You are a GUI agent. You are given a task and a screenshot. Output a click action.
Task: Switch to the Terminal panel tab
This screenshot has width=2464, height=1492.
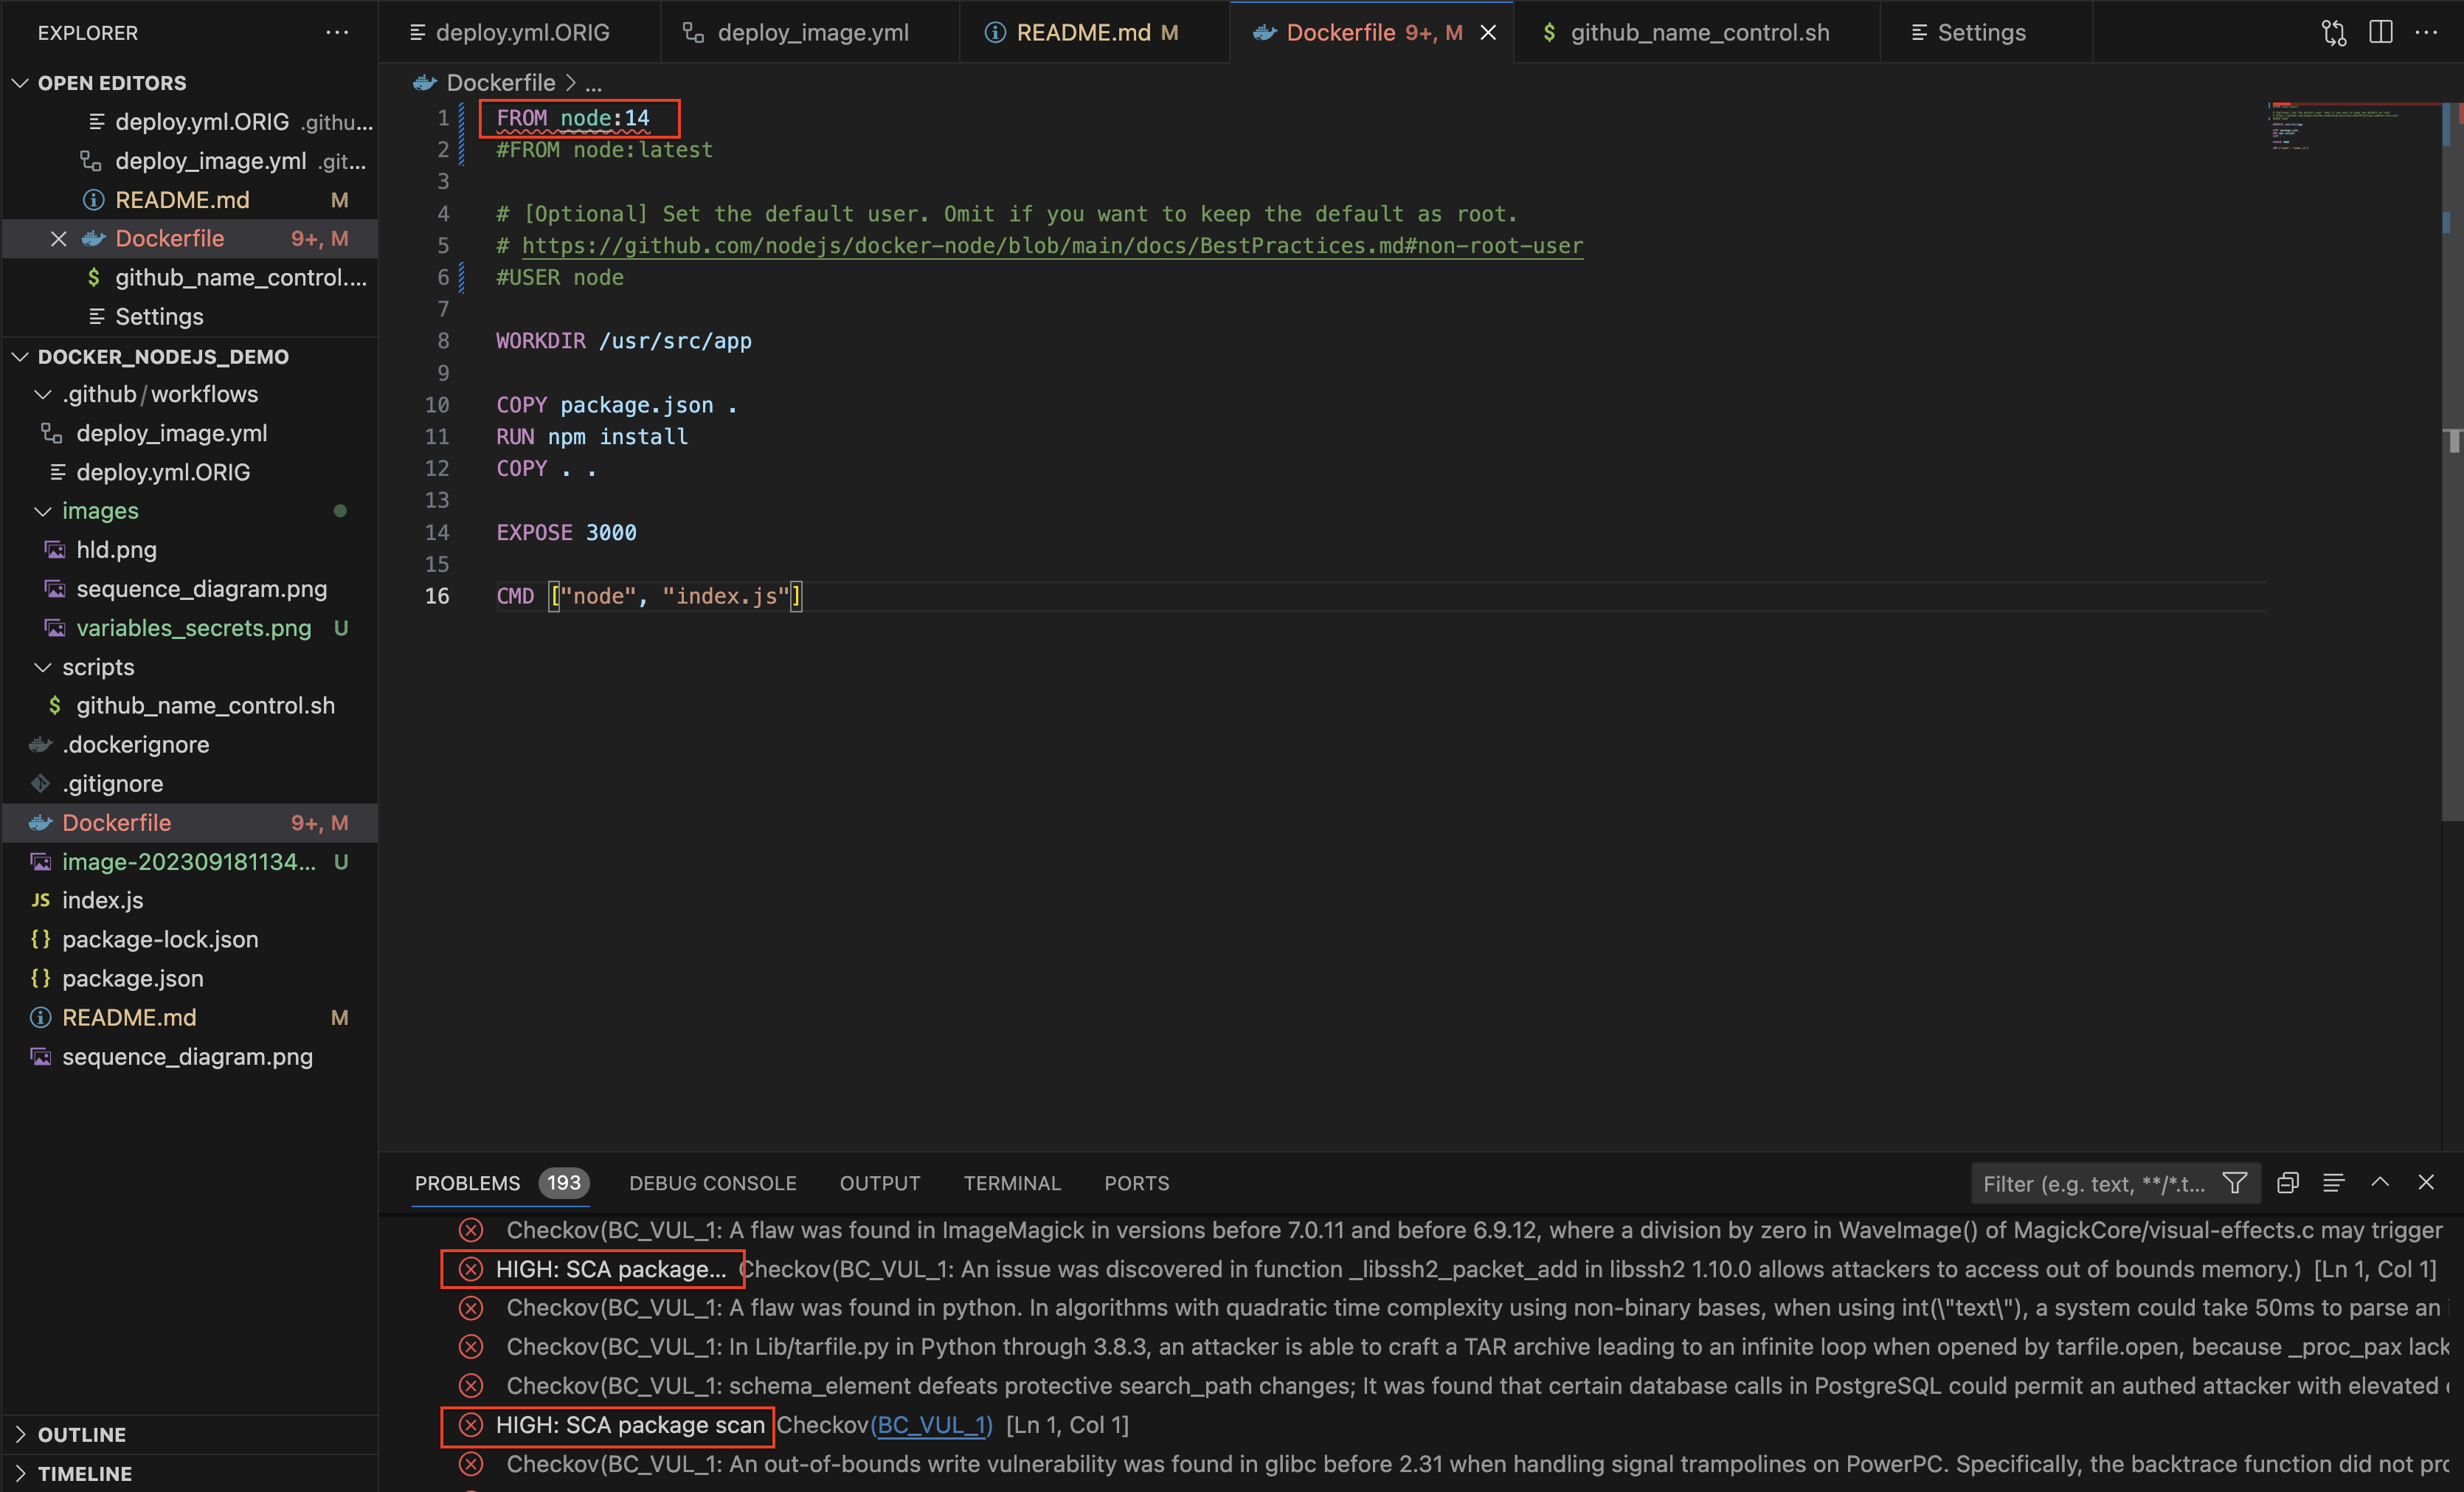pos(1011,1183)
